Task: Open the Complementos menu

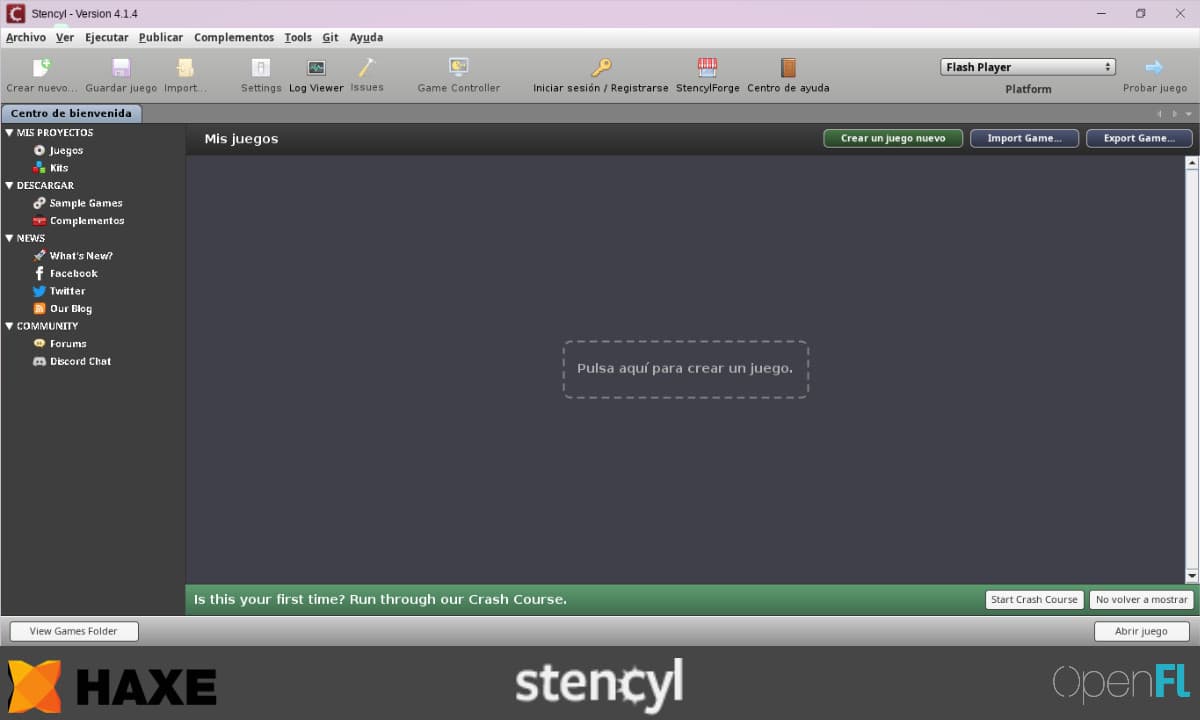Action: [x=233, y=37]
